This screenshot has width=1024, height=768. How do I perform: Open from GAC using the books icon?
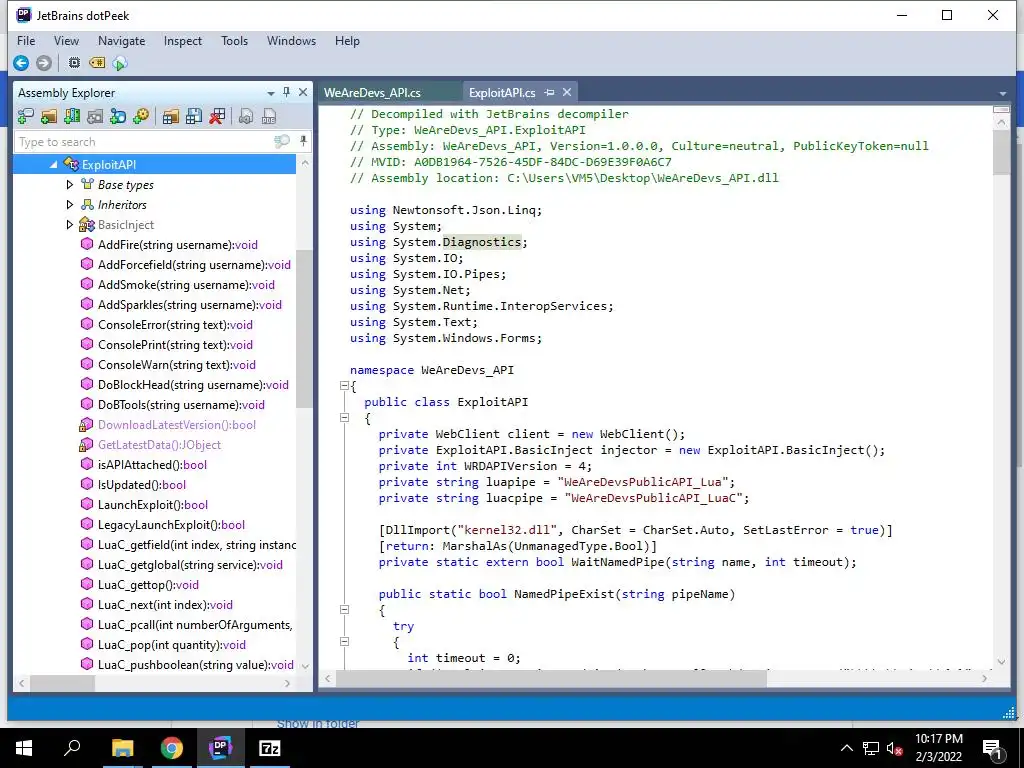[x=72, y=116]
